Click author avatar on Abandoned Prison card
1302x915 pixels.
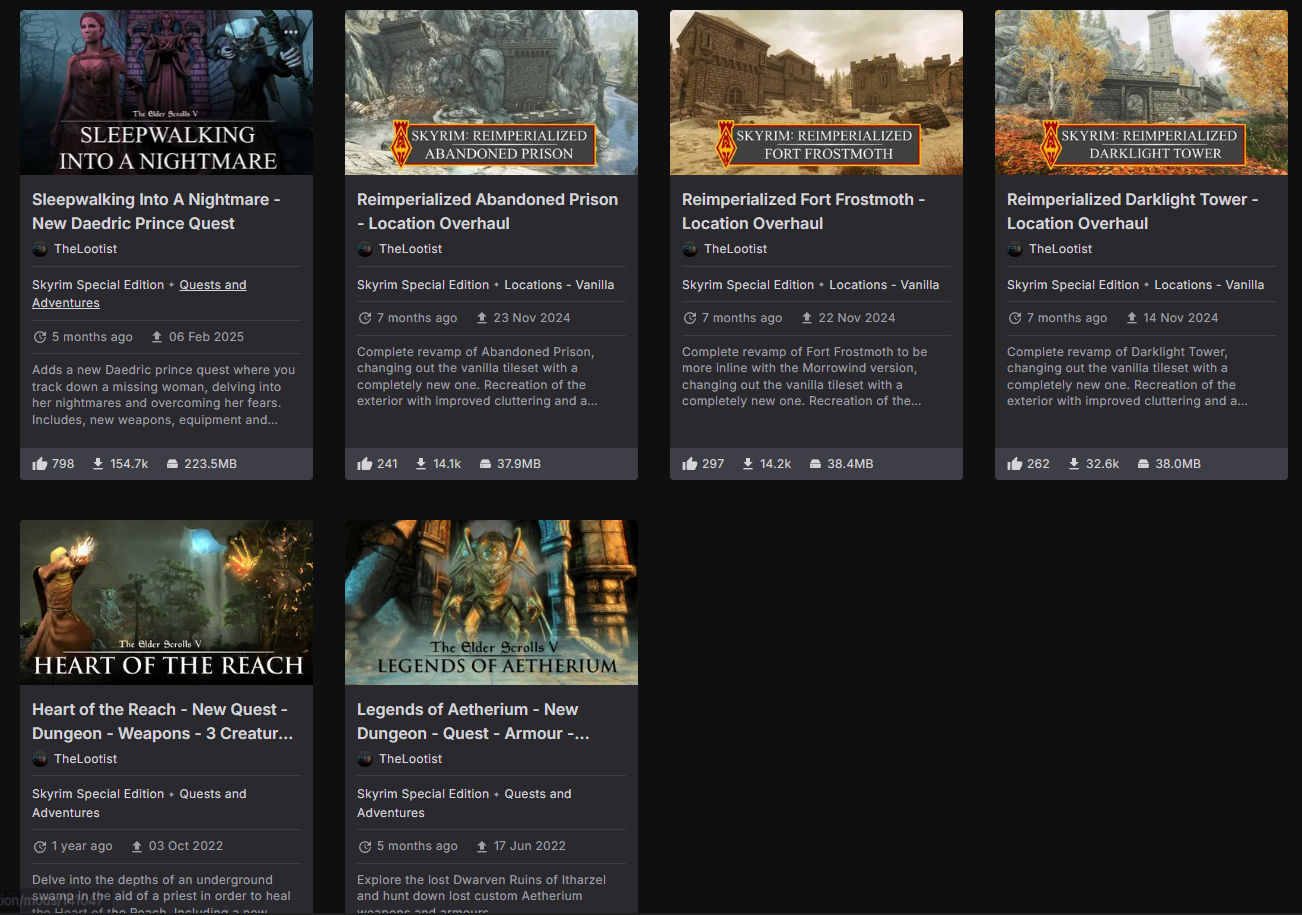(x=365, y=249)
